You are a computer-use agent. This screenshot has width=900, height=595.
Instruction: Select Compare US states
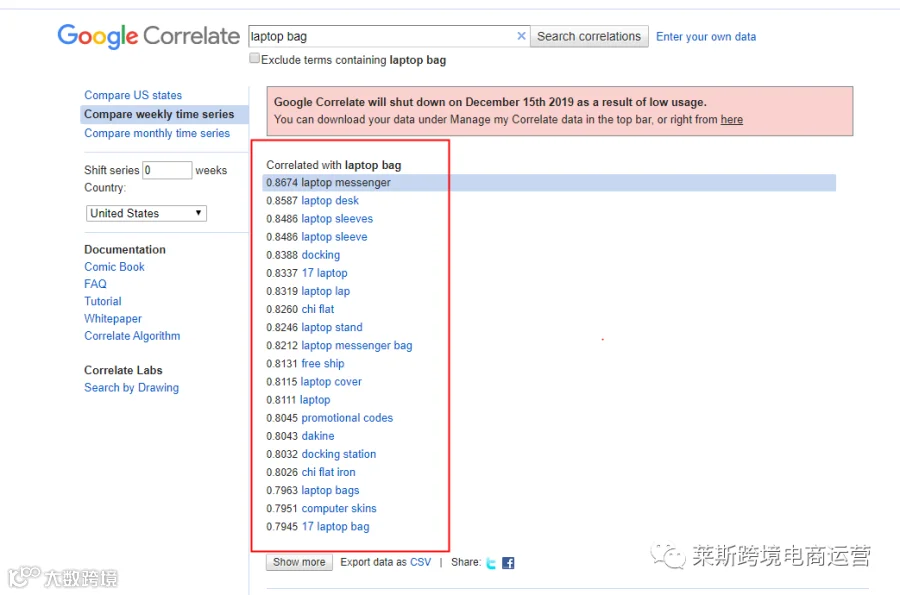coord(133,95)
